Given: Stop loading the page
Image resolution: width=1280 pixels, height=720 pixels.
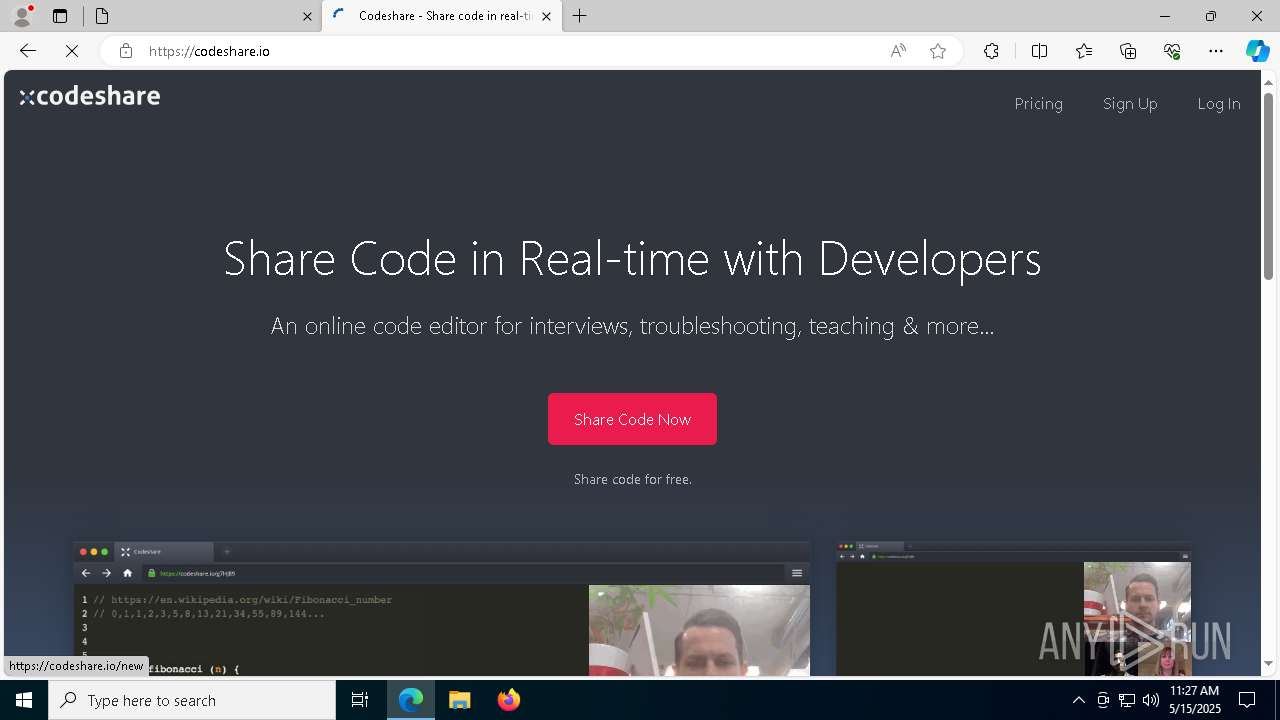Looking at the screenshot, I should click(x=72, y=51).
